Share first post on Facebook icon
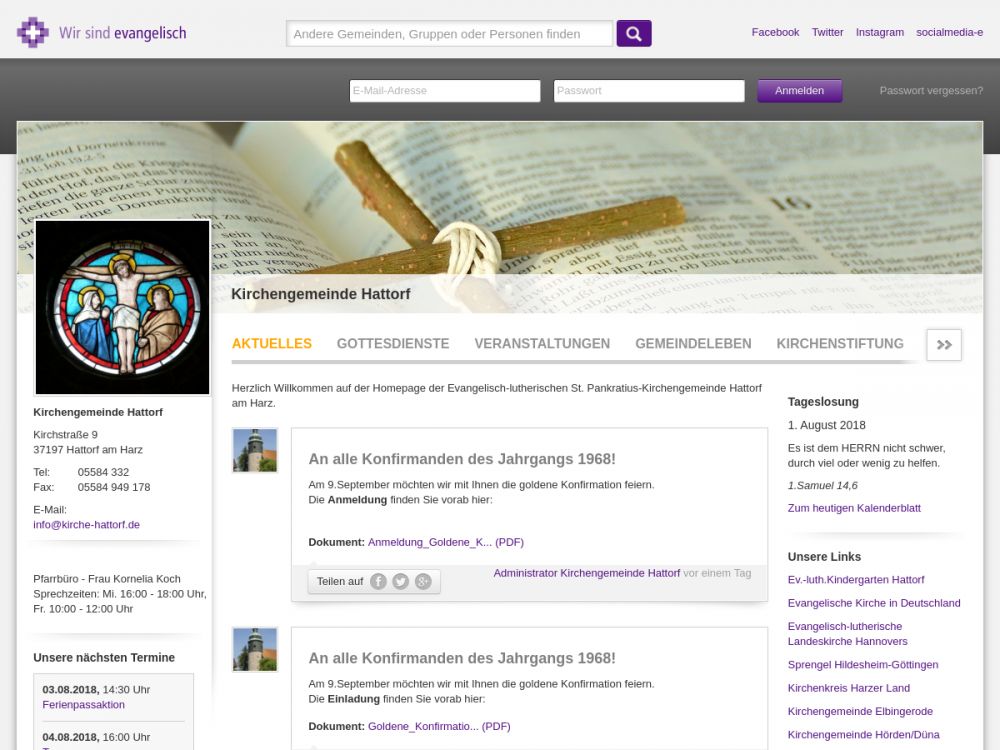This screenshot has height=750, width=1000. (378, 581)
